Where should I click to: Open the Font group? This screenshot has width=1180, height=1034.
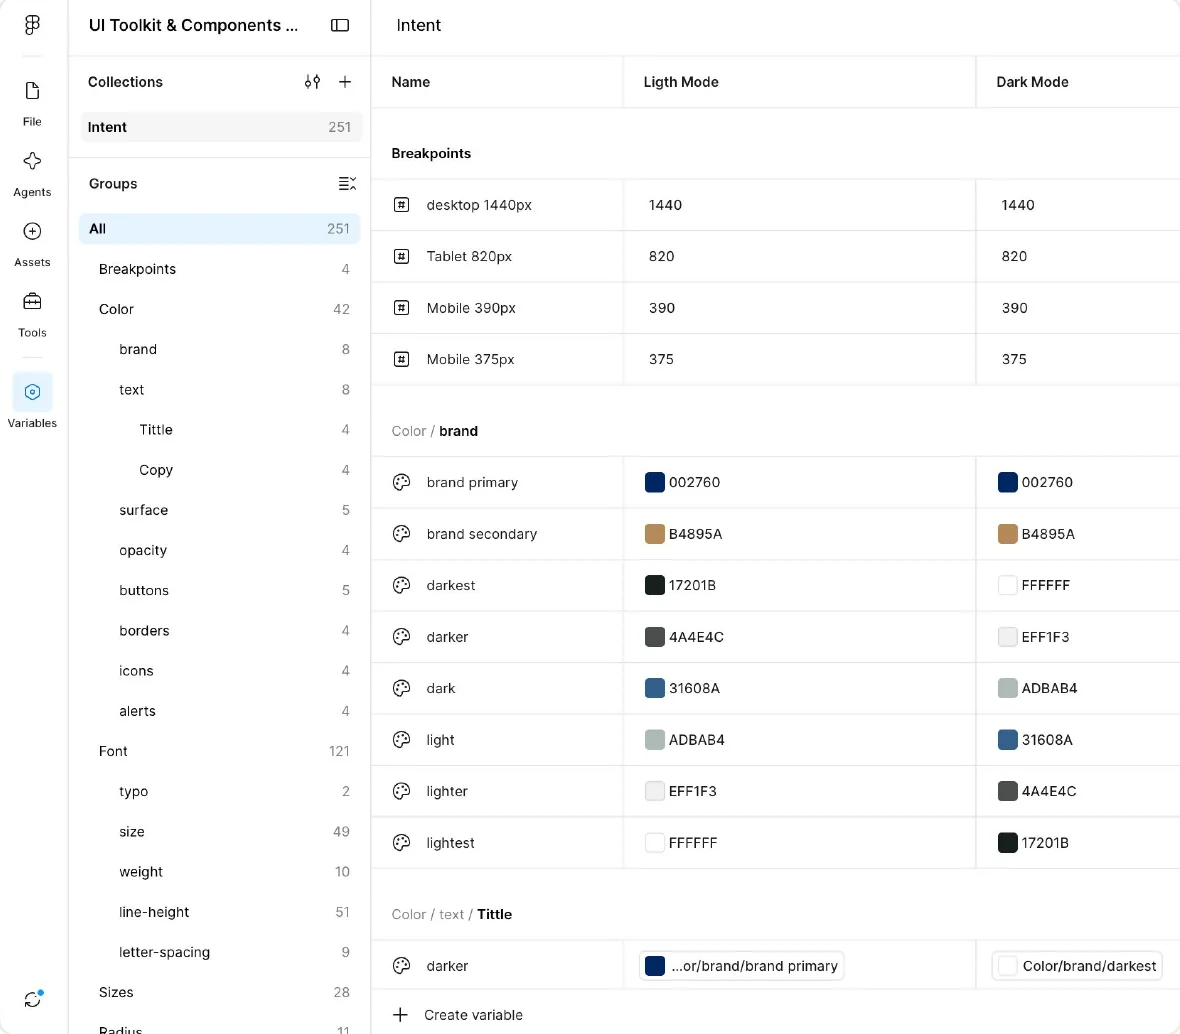[219, 751]
